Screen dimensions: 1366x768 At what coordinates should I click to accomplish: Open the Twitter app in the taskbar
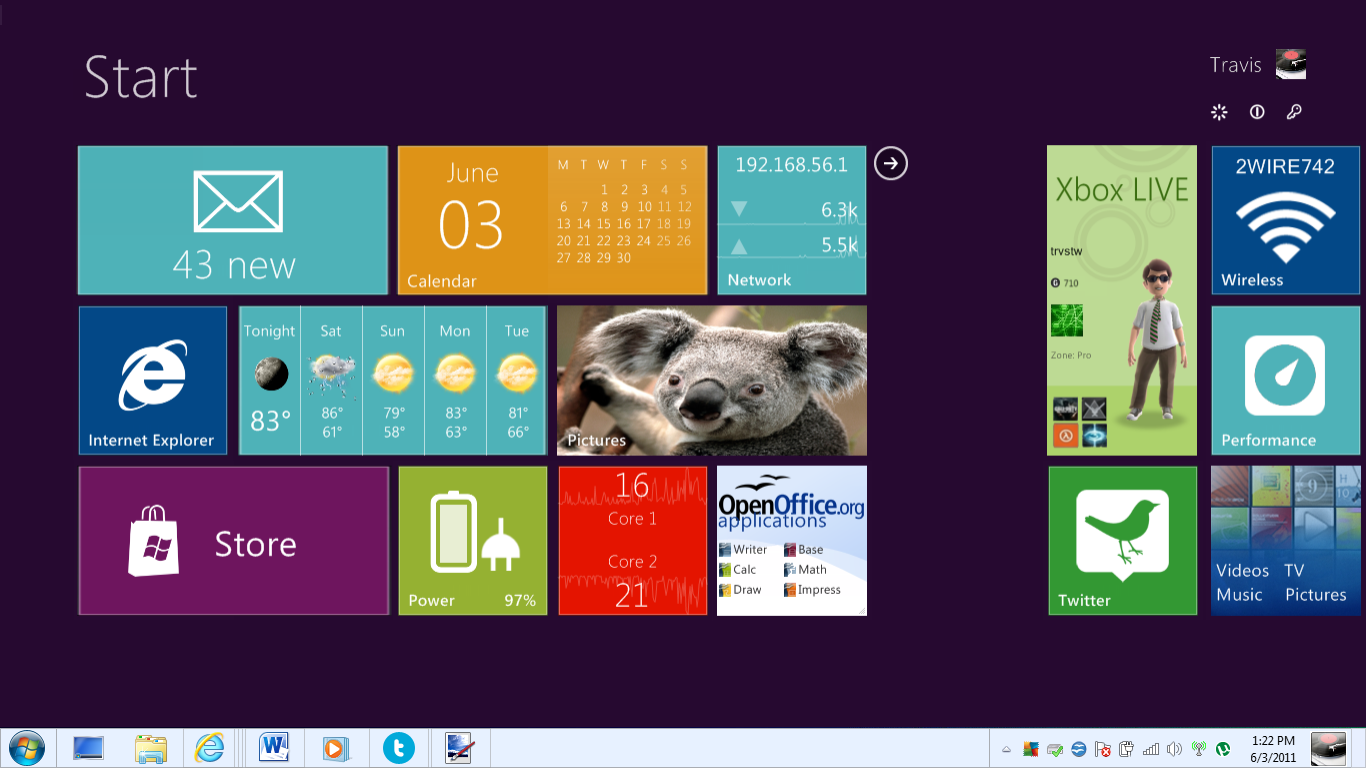398,748
